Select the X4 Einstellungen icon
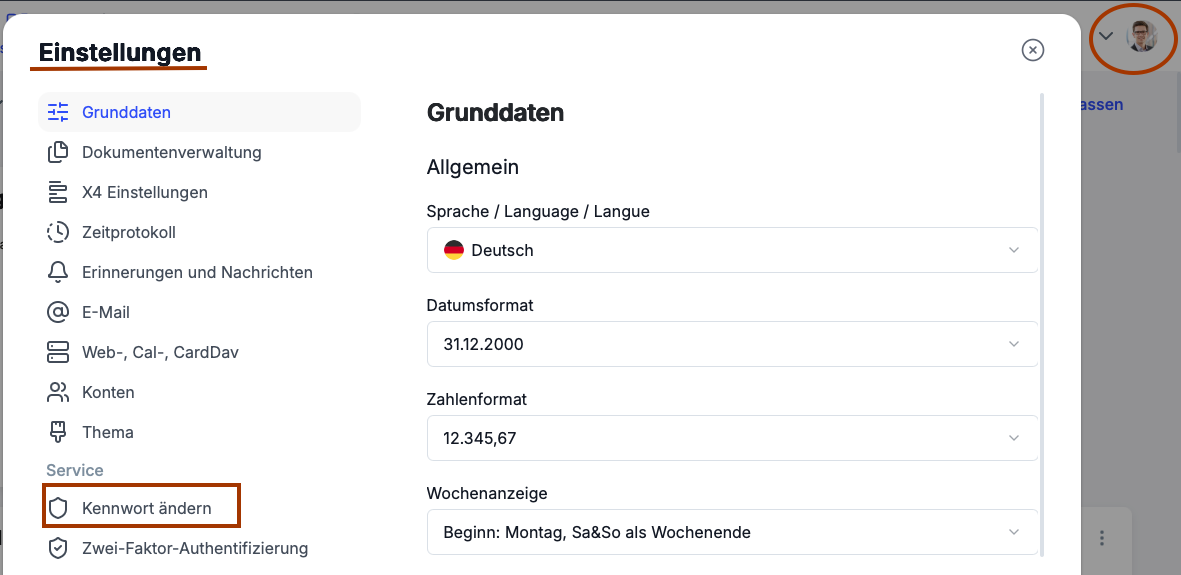The height and width of the screenshot is (575, 1181). (58, 192)
